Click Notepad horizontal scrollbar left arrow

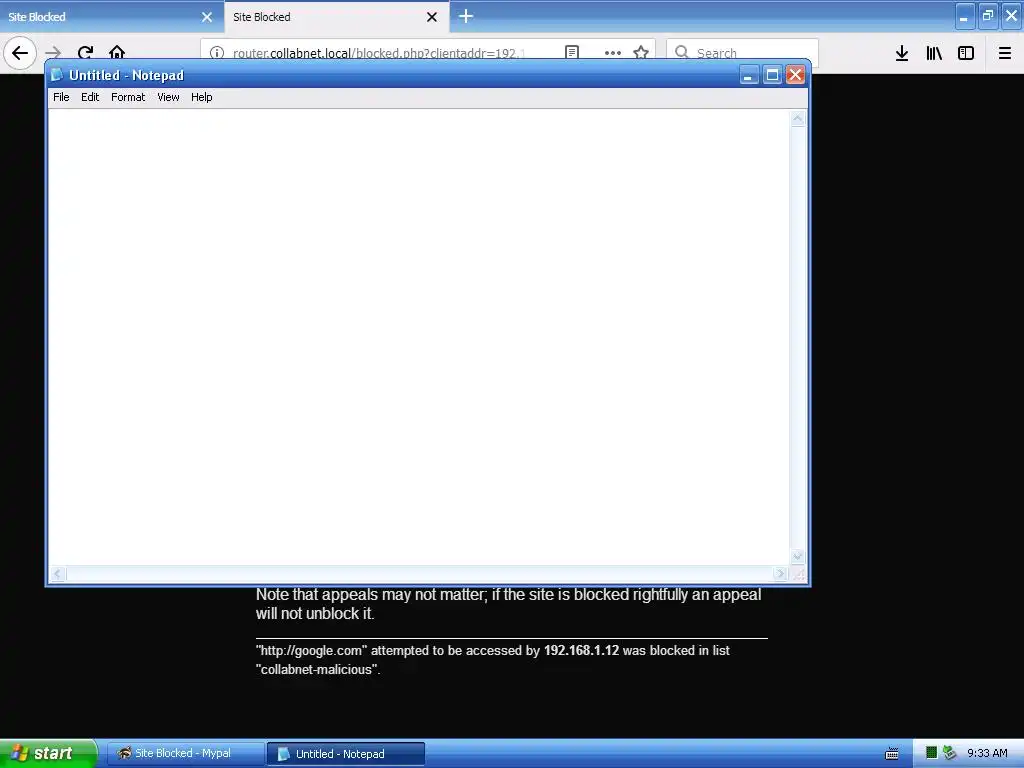point(57,574)
